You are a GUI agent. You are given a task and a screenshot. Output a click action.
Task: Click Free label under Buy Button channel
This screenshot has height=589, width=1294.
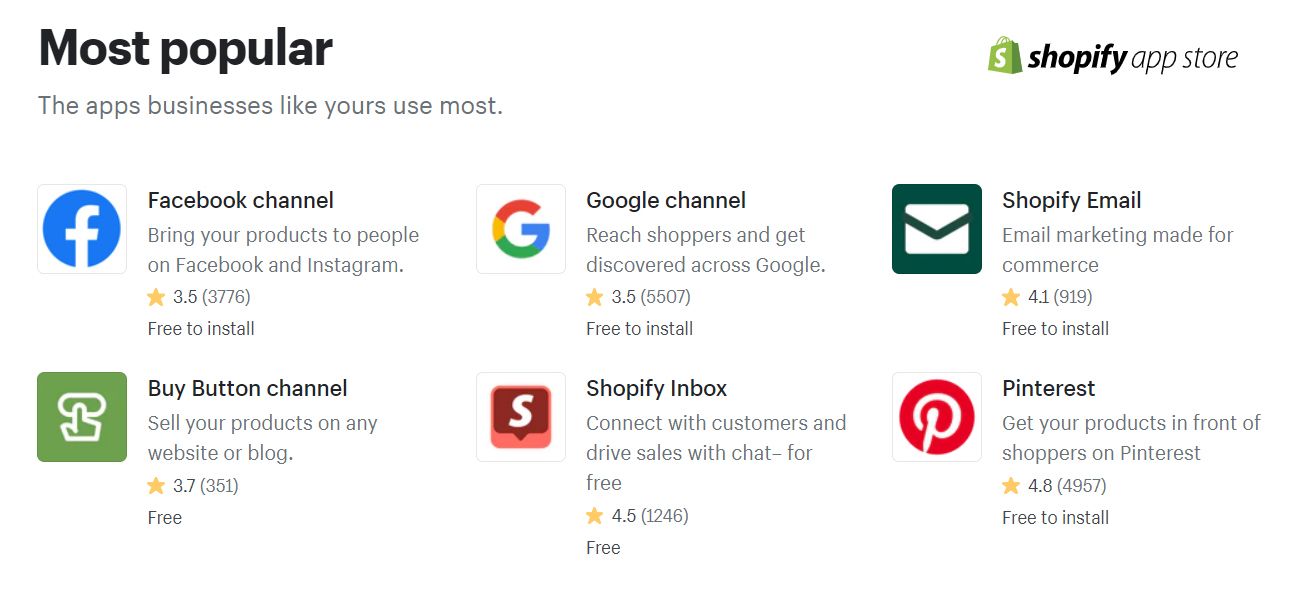coord(165,517)
